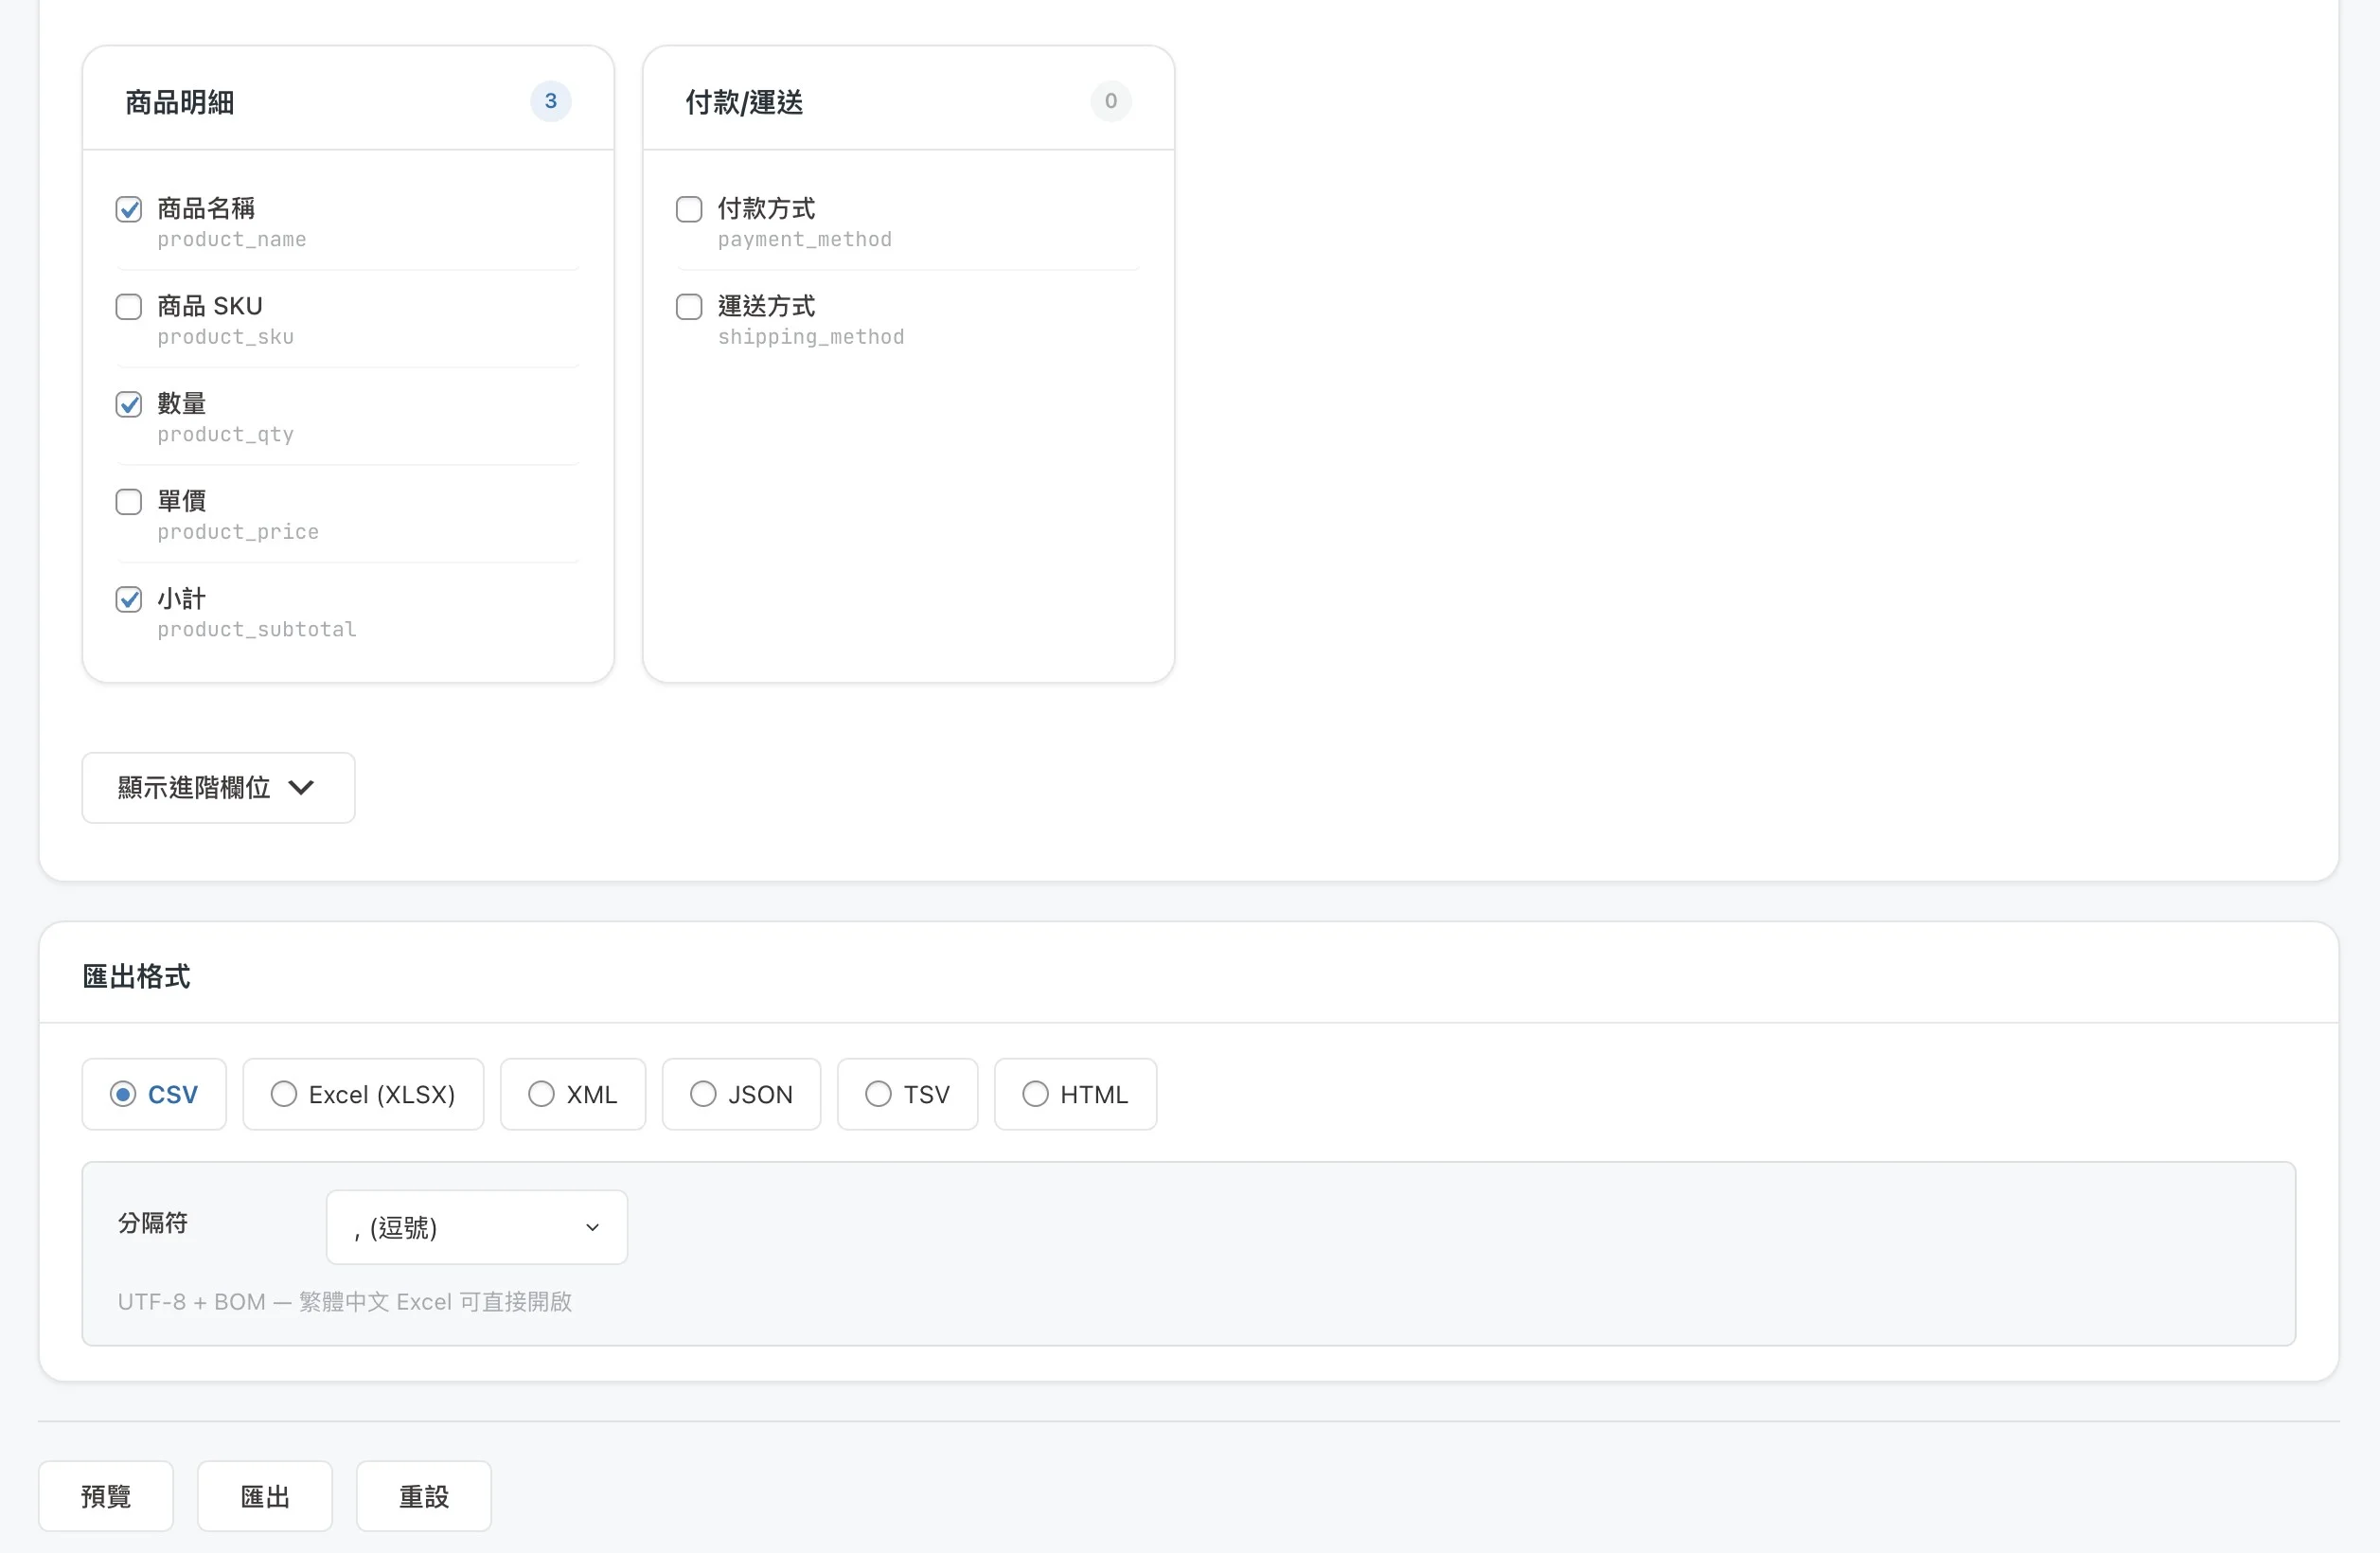The image size is (2380, 1553).
Task: Uncheck the 商品名稱 product_name checkbox
Action: point(129,209)
